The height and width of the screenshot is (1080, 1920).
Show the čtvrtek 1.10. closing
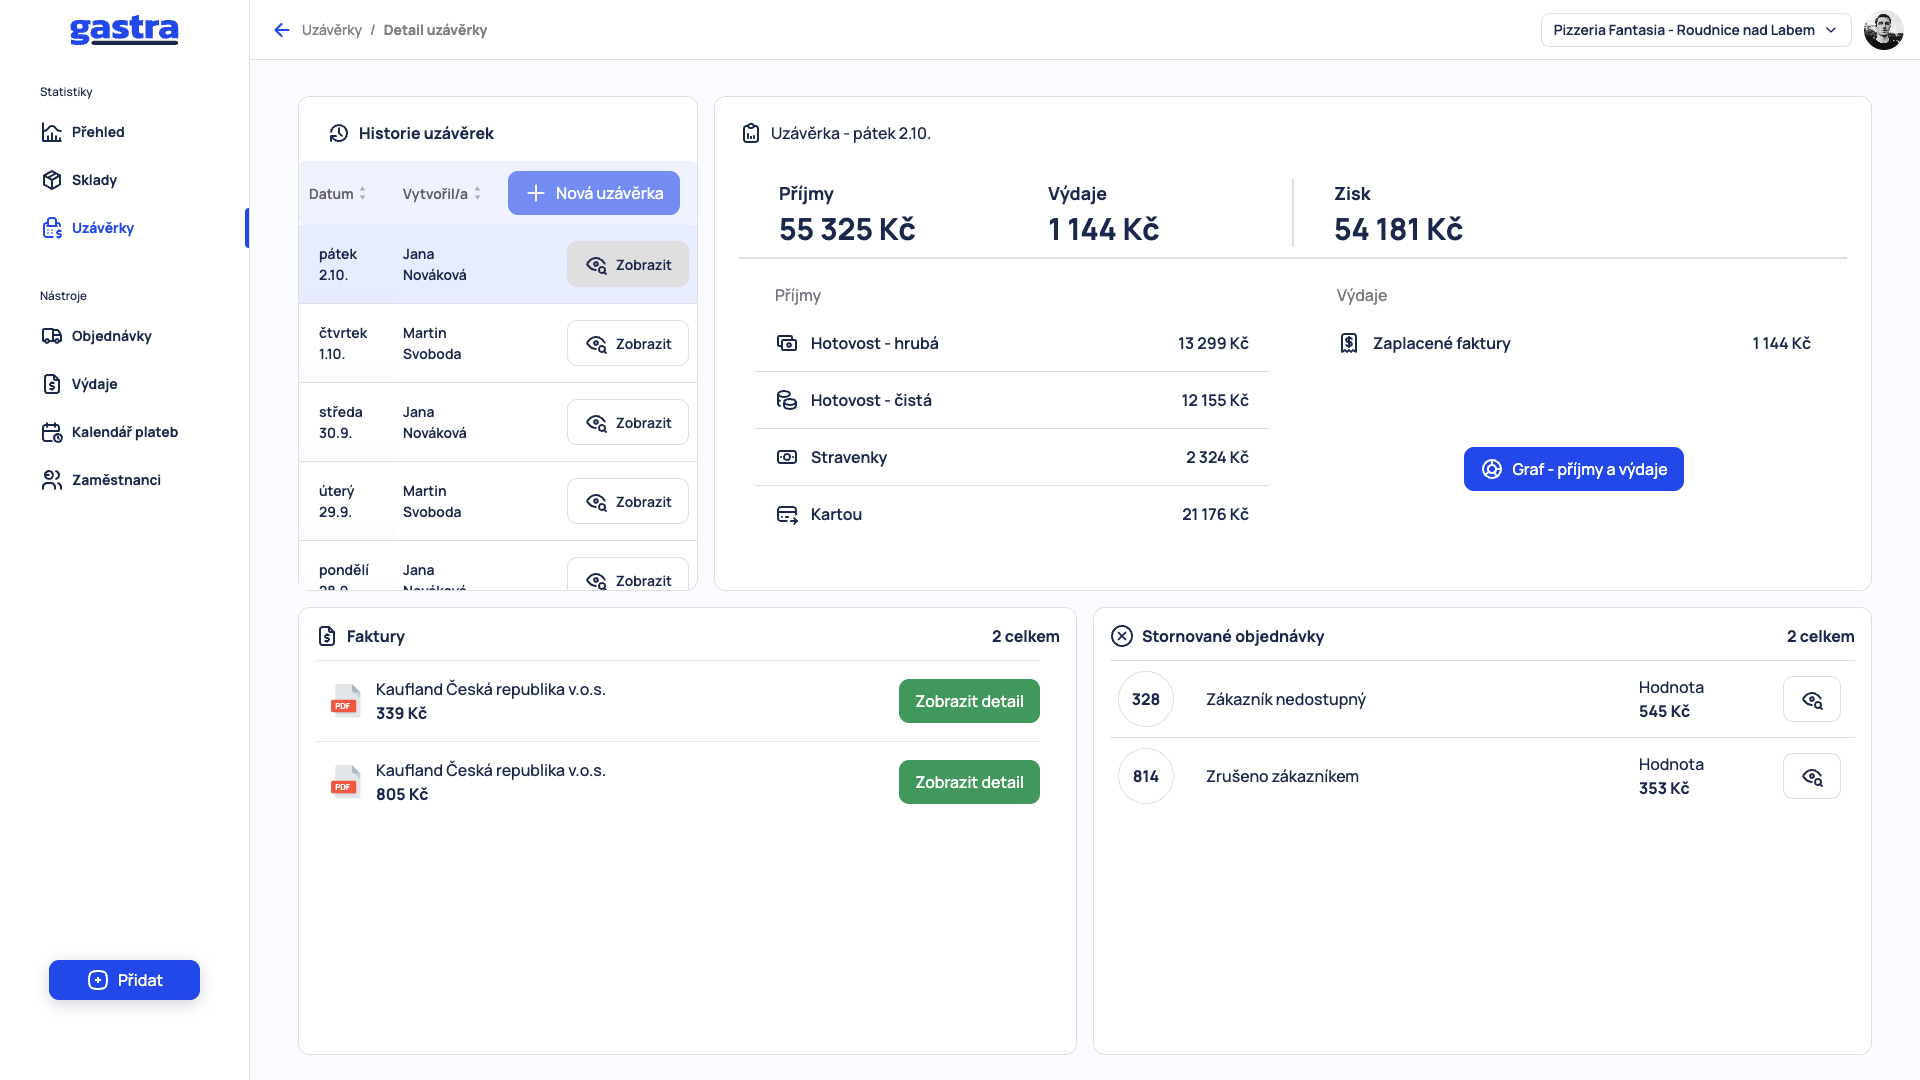(628, 344)
